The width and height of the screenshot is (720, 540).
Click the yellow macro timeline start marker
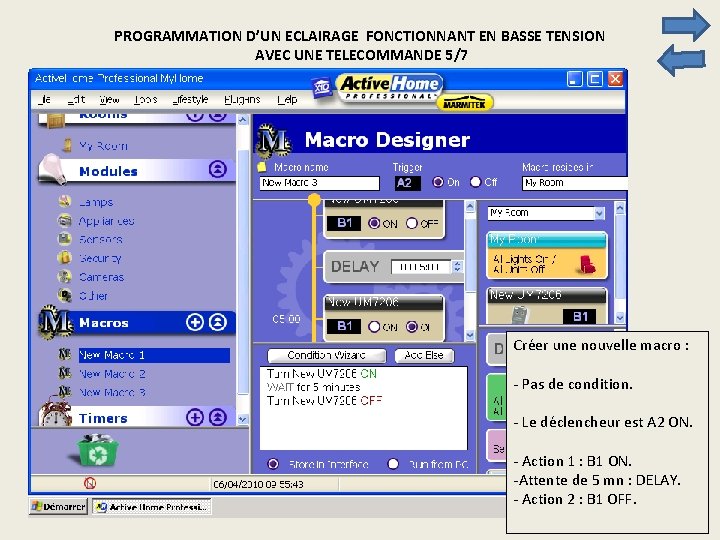(x=314, y=199)
